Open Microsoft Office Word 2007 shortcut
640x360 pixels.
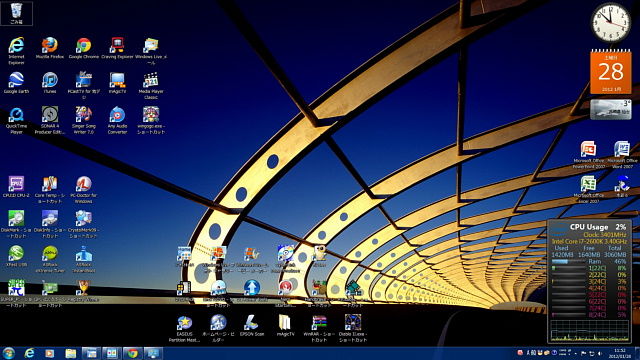point(622,155)
